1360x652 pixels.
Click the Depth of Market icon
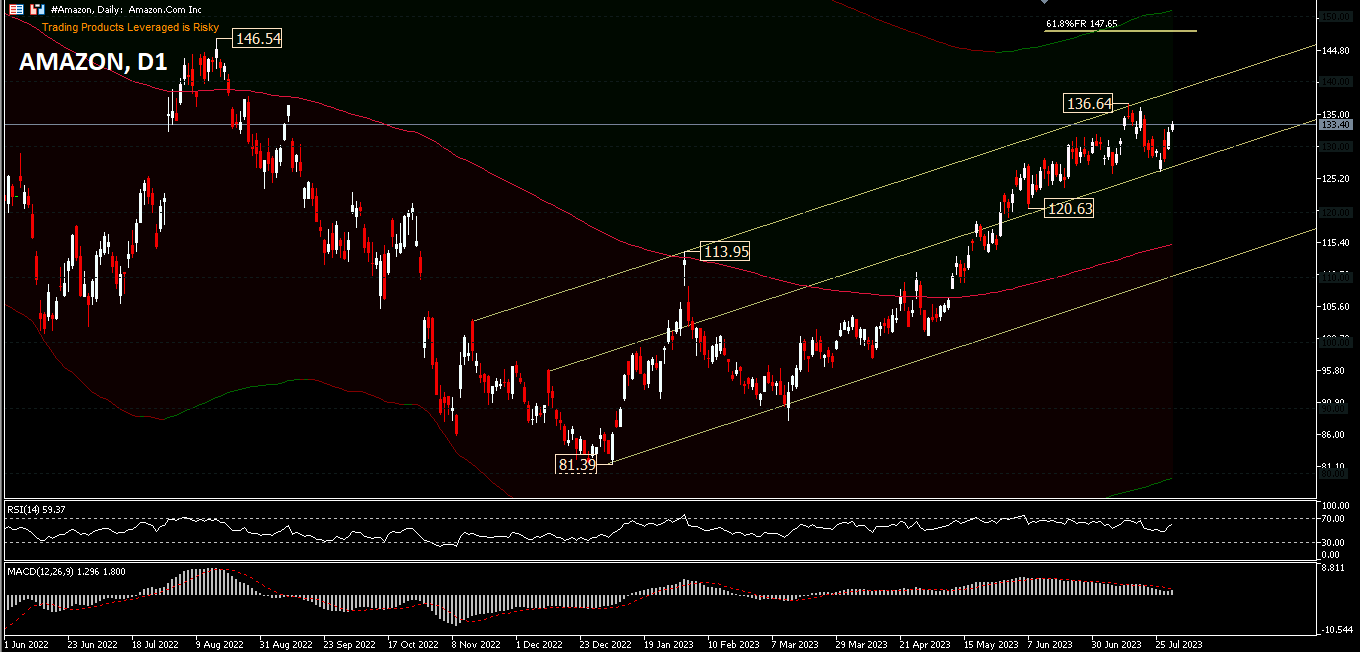[38, 9]
